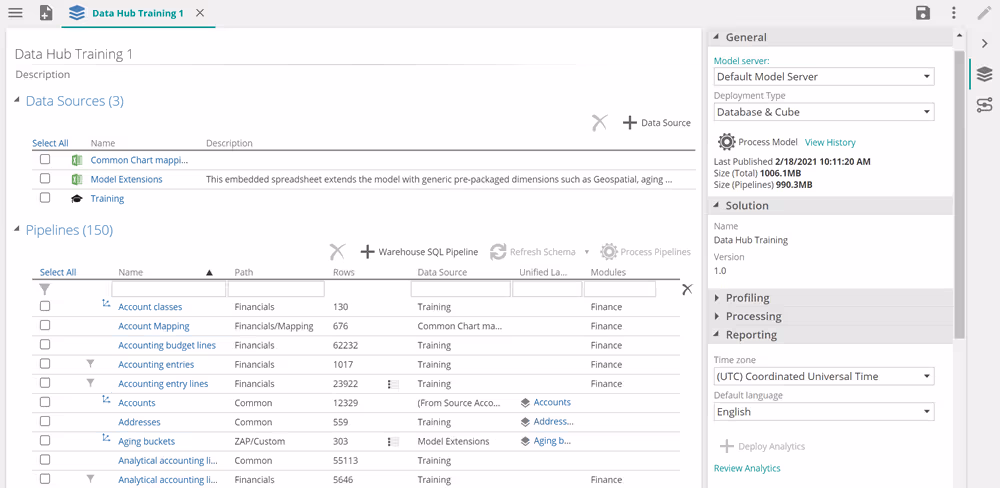The height and width of the screenshot is (488, 1000).
Task: Open the Model server dropdown
Action: pos(823,77)
